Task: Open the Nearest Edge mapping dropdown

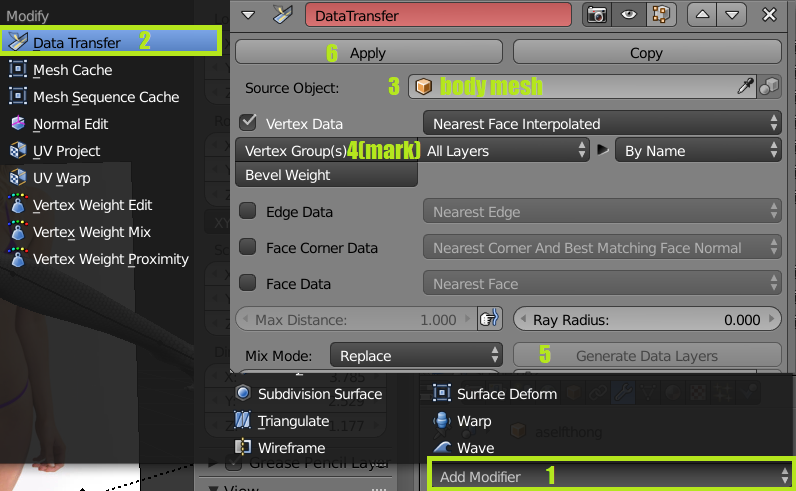Action: coord(602,211)
